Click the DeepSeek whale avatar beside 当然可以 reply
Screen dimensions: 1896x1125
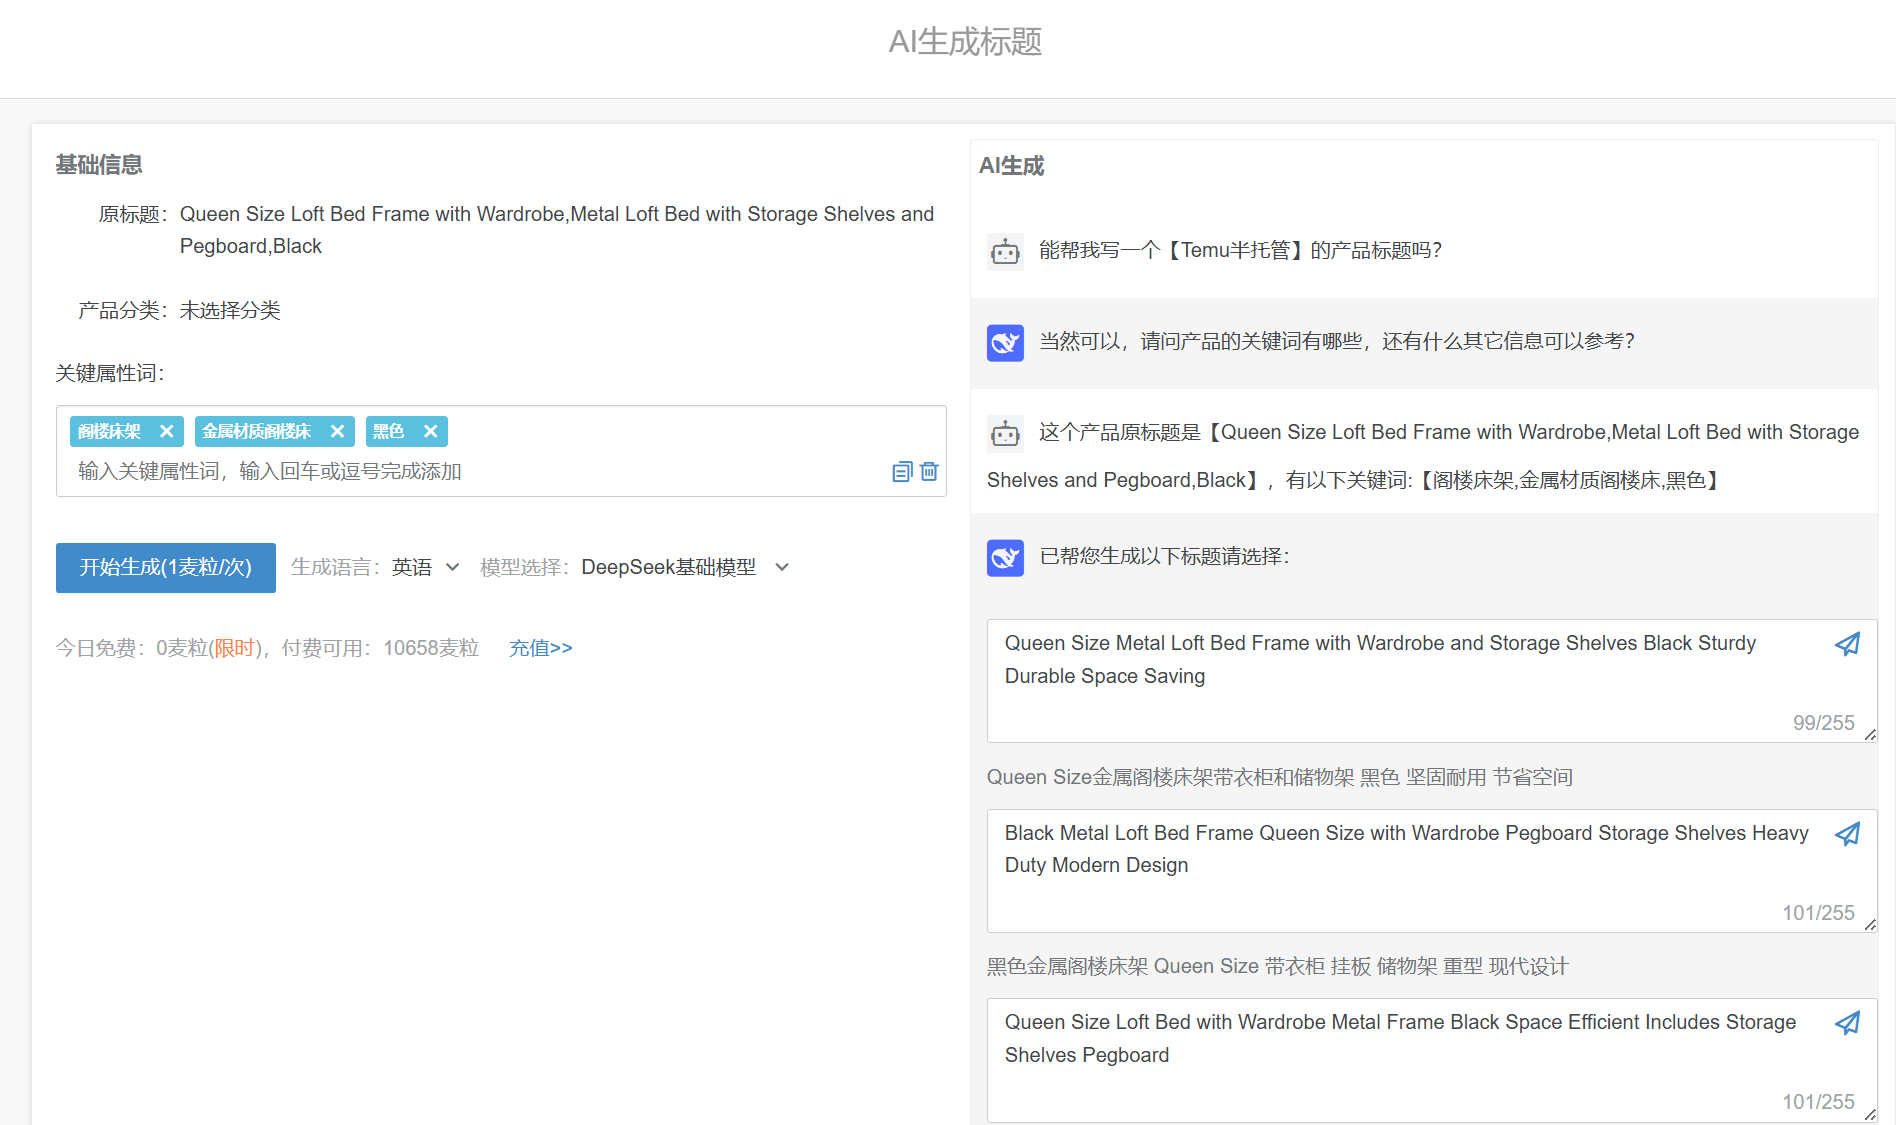[x=1005, y=342]
